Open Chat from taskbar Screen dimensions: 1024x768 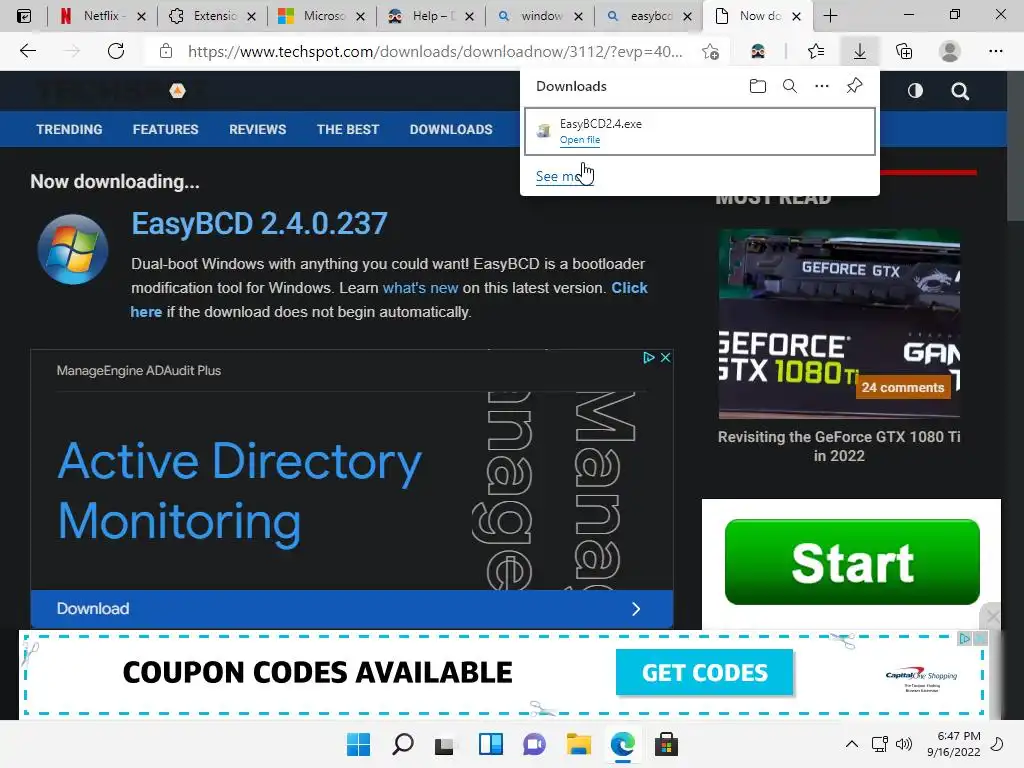534,744
